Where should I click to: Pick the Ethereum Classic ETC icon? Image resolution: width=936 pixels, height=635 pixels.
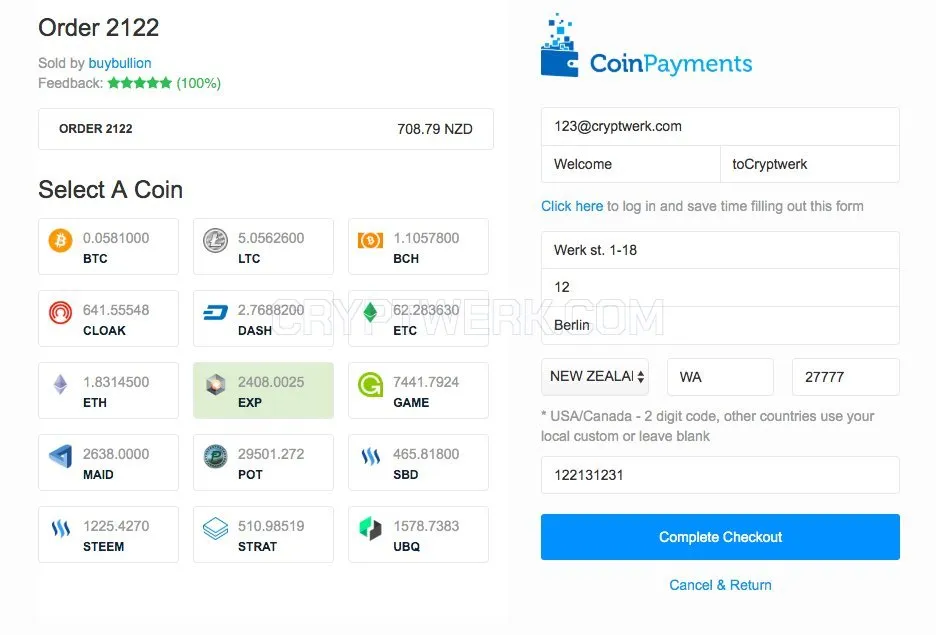click(x=371, y=312)
